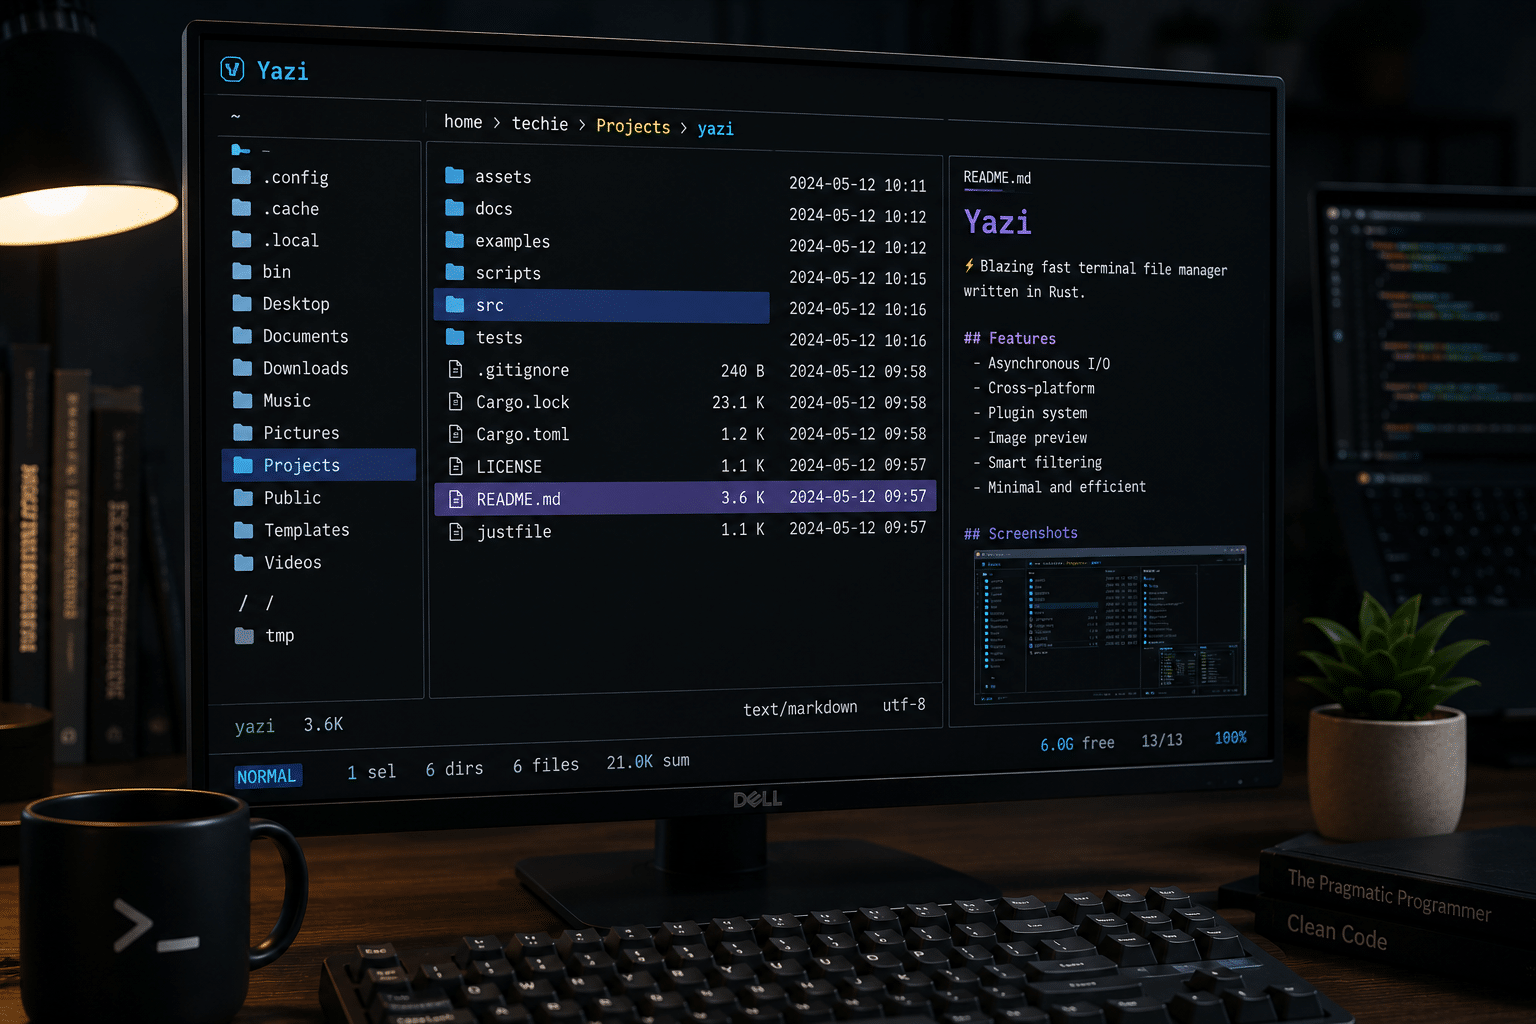
Task: Click the '1 sel' status entry
Action: (371, 772)
